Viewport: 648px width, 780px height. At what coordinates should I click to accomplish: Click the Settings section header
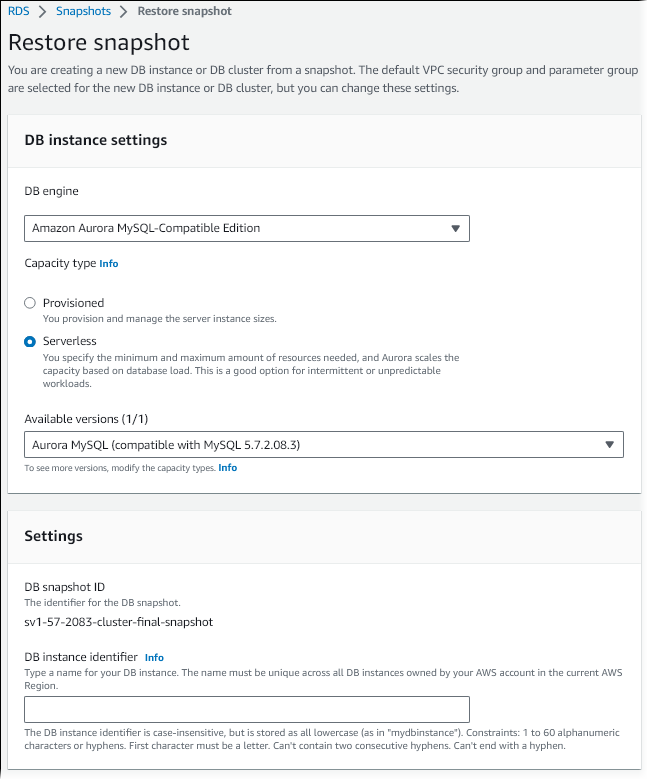coord(54,536)
